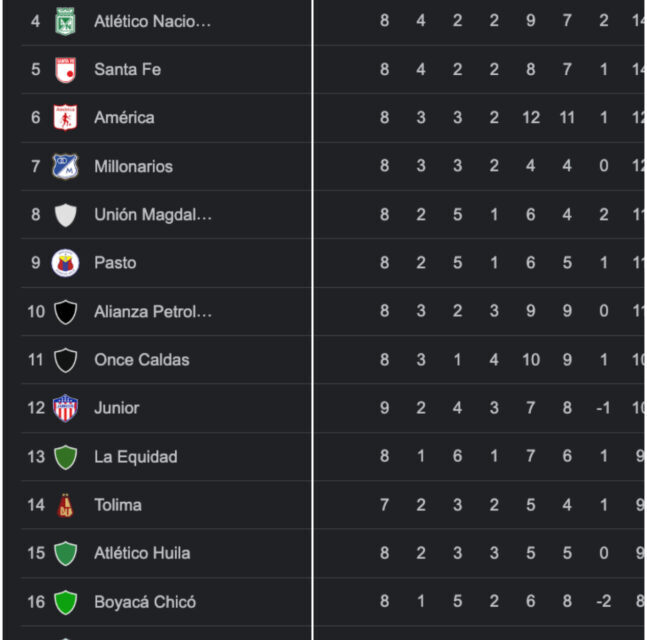647x640 pixels.
Task: Select the Tolima club logo
Action: [x=65, y=505]
